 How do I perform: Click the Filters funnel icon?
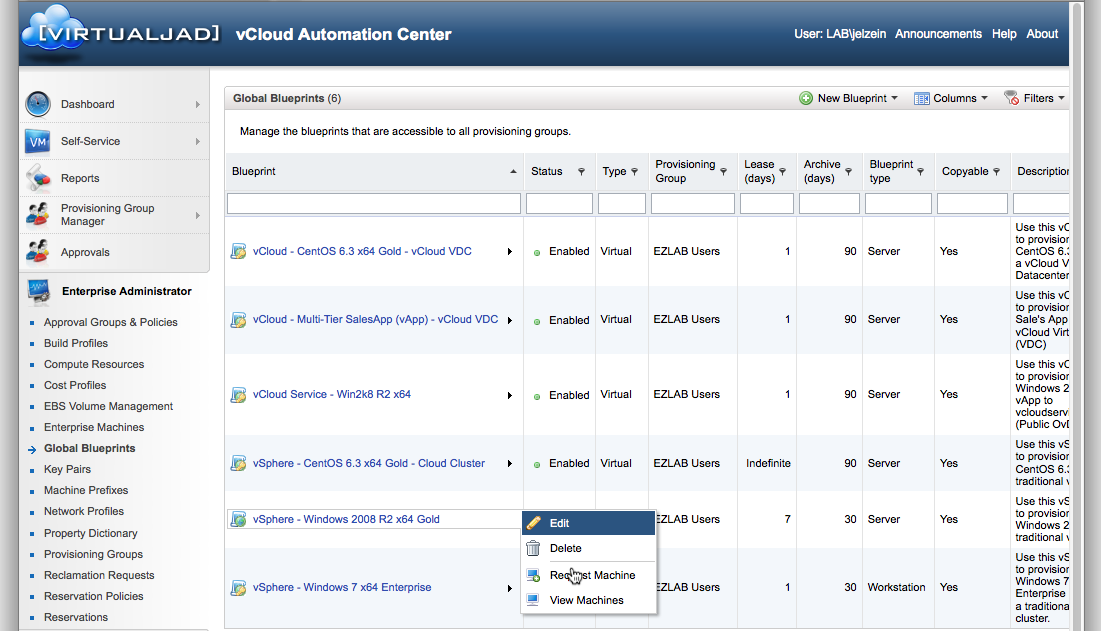(x=1012, y=98)
